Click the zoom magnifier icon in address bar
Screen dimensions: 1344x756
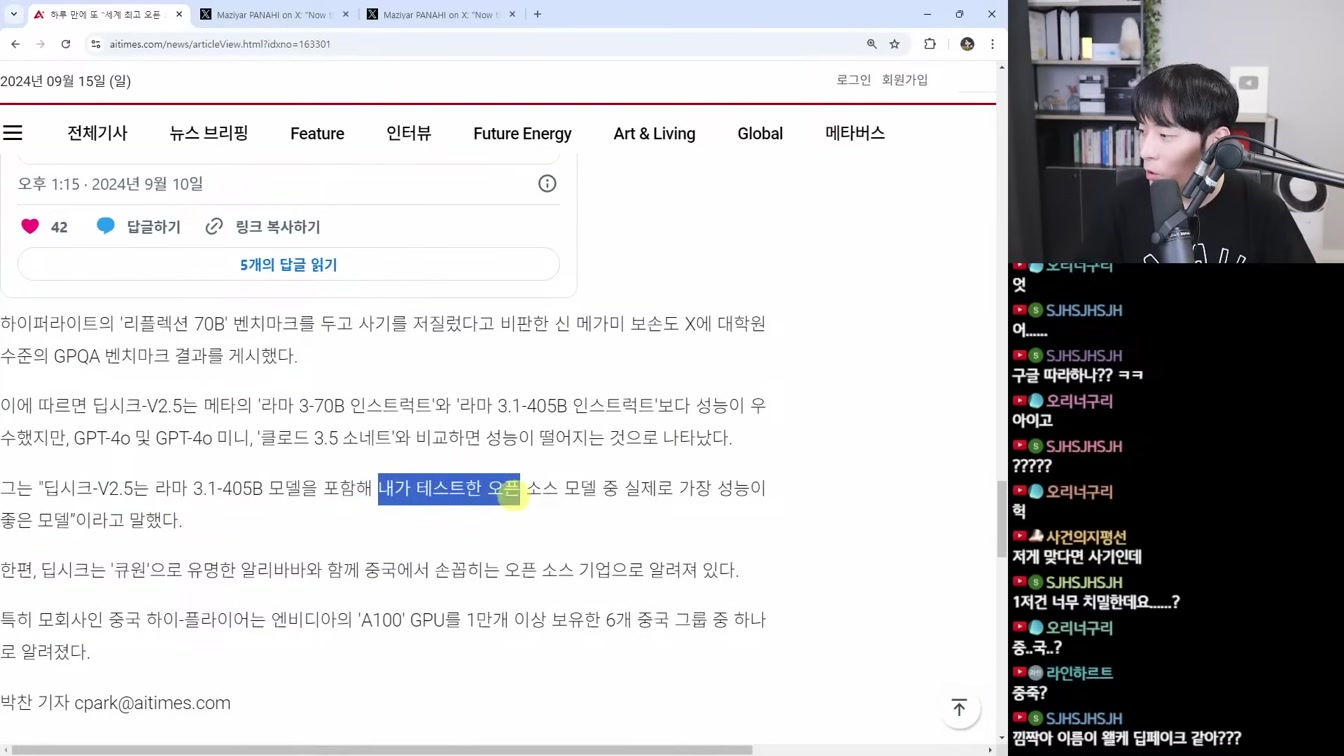point(872,44)
